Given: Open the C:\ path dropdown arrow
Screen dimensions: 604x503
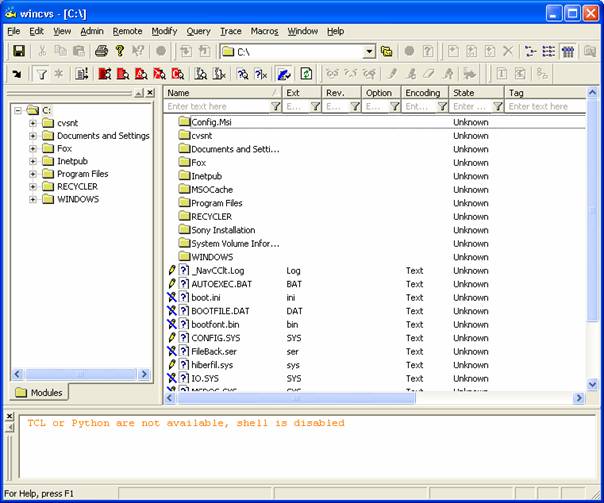Looking at the screenshot, I should point(368,51).
